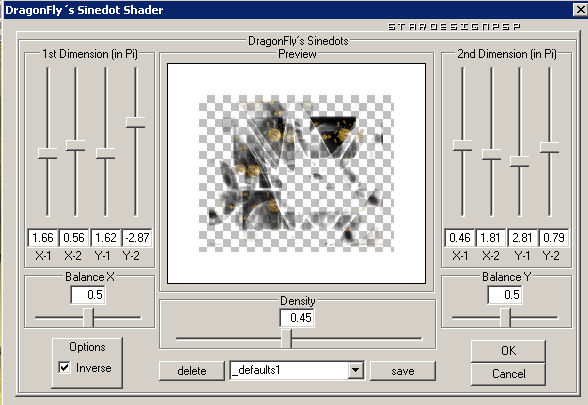
Task: Click the 2nd Dimension Y-2 slider handle
Action: point(549,147)
